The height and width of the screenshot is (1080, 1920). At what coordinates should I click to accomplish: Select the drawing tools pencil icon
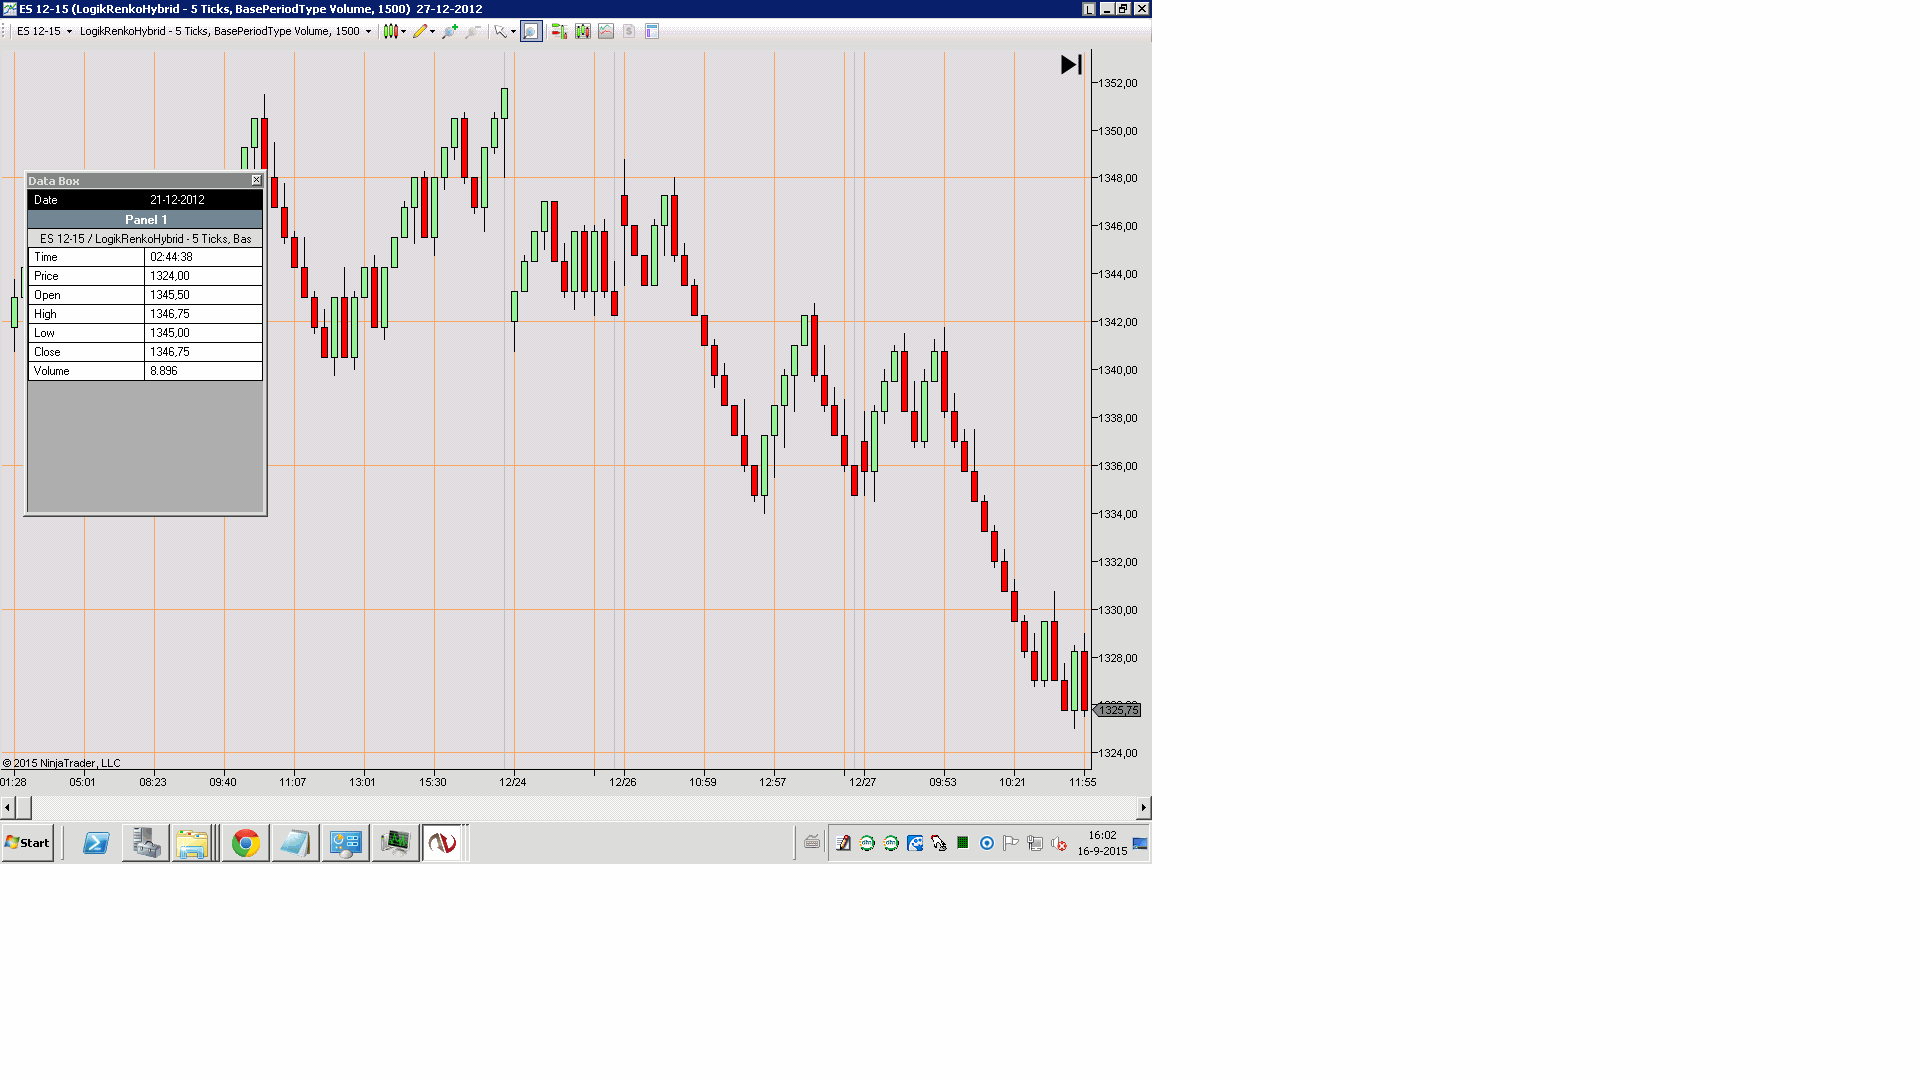421,31
